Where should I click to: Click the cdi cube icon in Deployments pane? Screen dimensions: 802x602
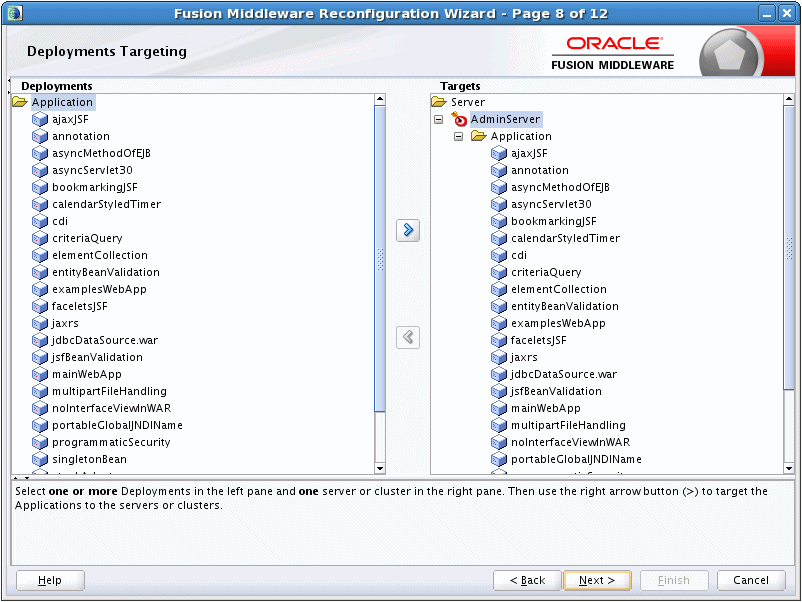(x=40, y=221)
